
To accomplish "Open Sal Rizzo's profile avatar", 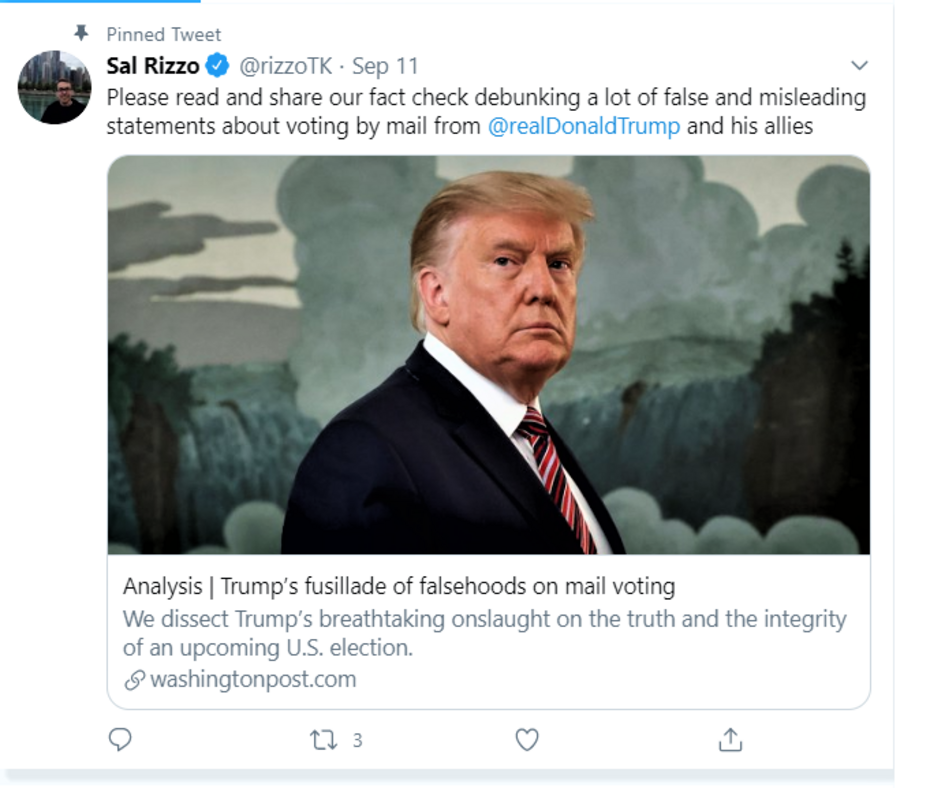I will 54,87.
